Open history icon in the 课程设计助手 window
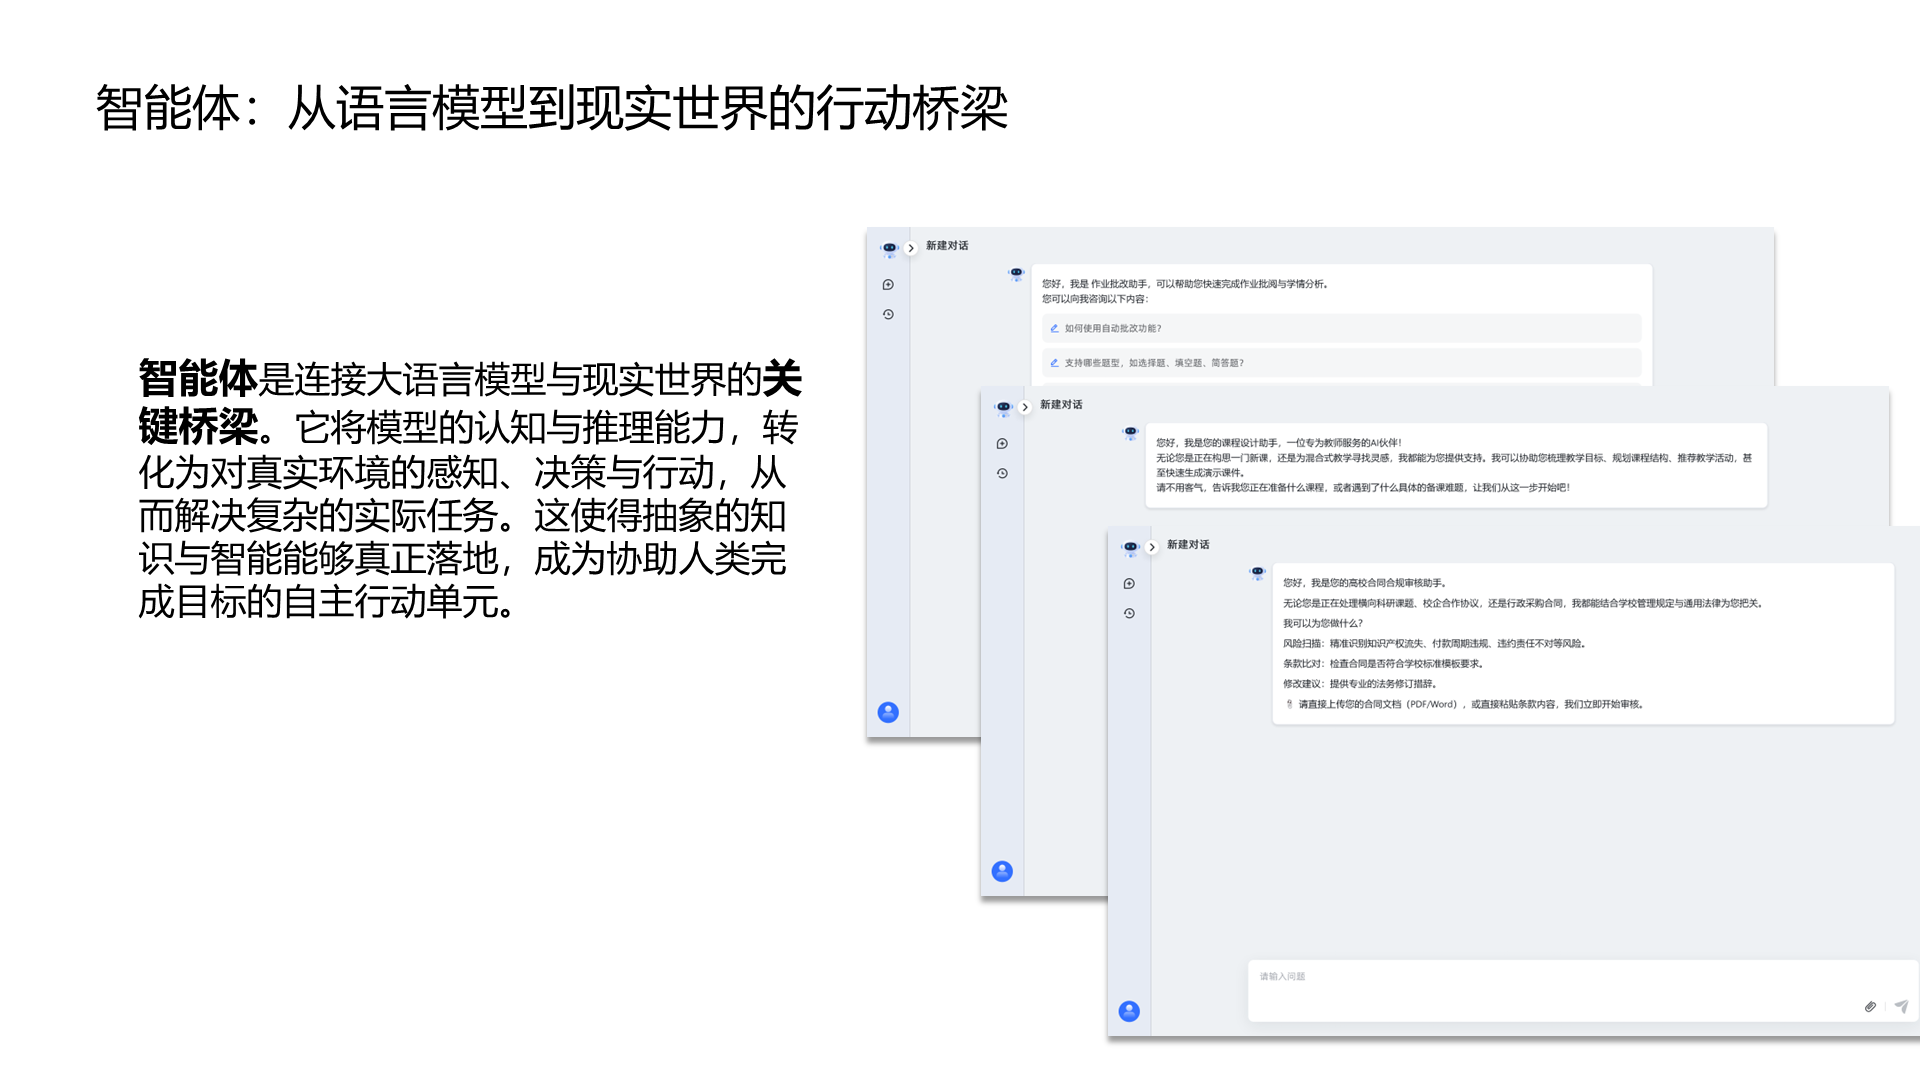The width and height of the screenshot is (1920, 1080). [1002, 472]
